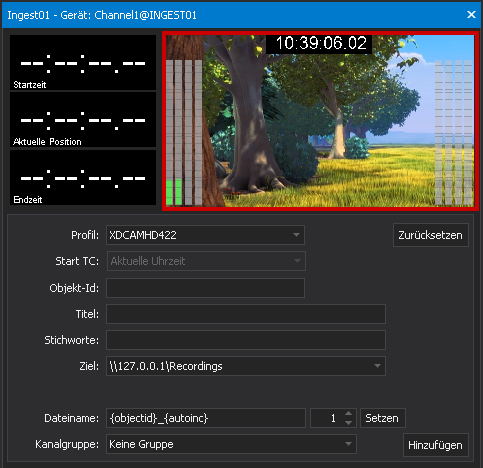Click the left audio level meters
This screenshot has height=468, width=483.
click(184, 132)
